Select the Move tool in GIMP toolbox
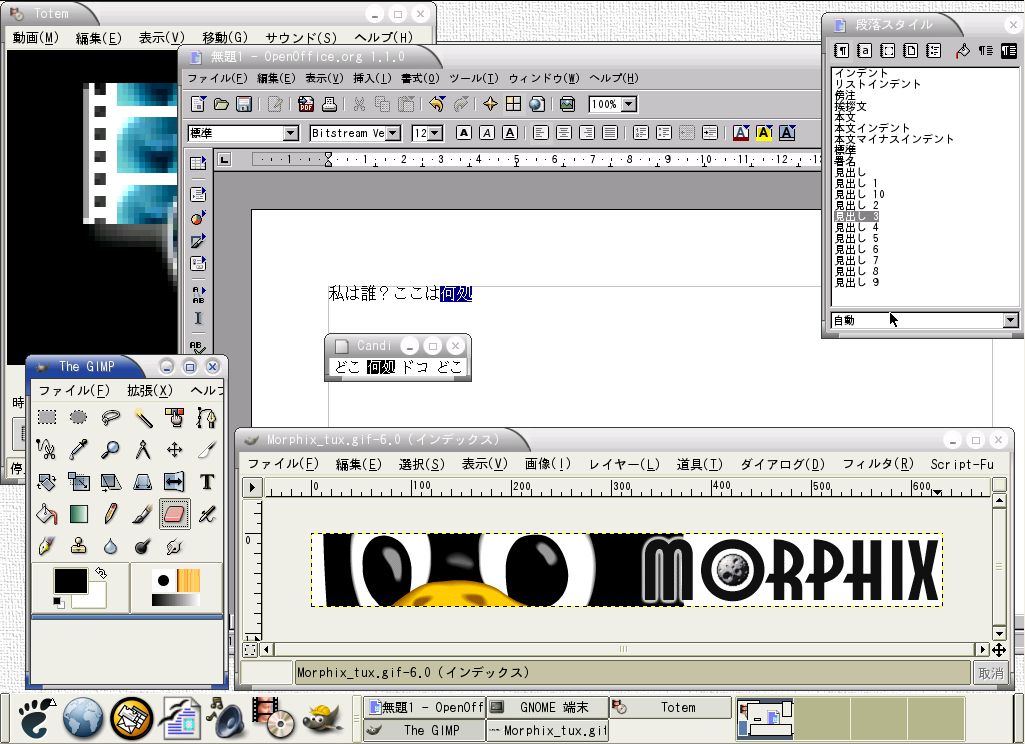Viewport: 1025px width, 744px height. pos(175,449)
